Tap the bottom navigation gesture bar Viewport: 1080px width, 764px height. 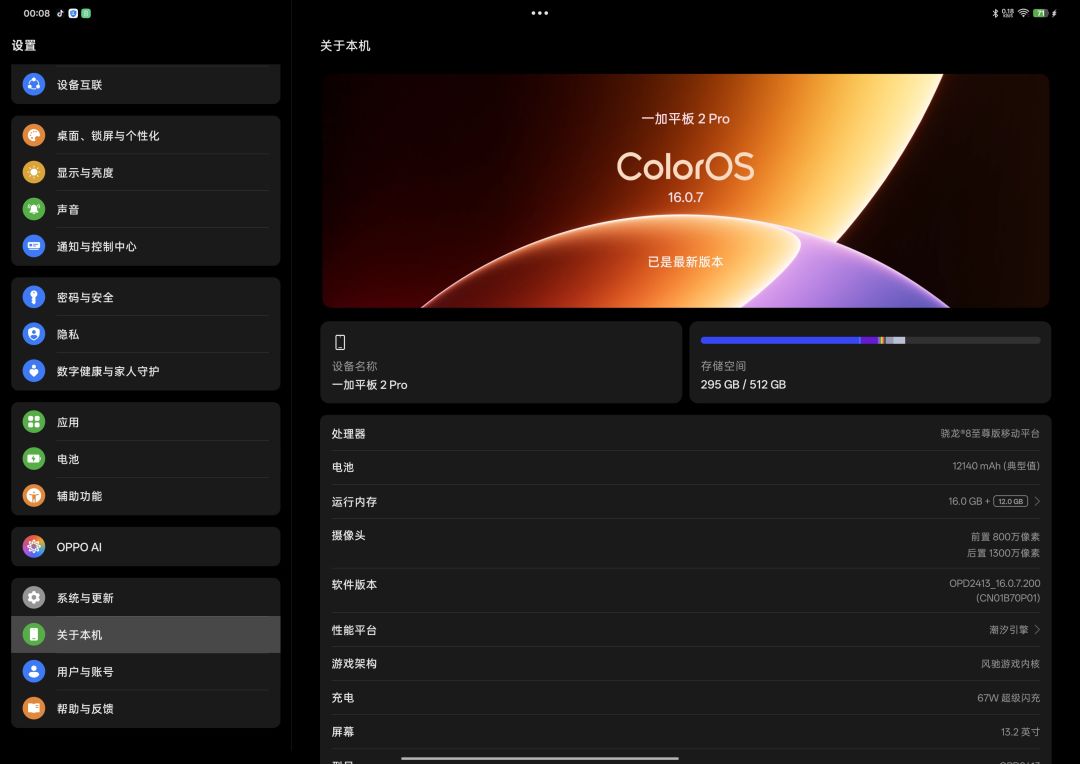click(540, 758)
